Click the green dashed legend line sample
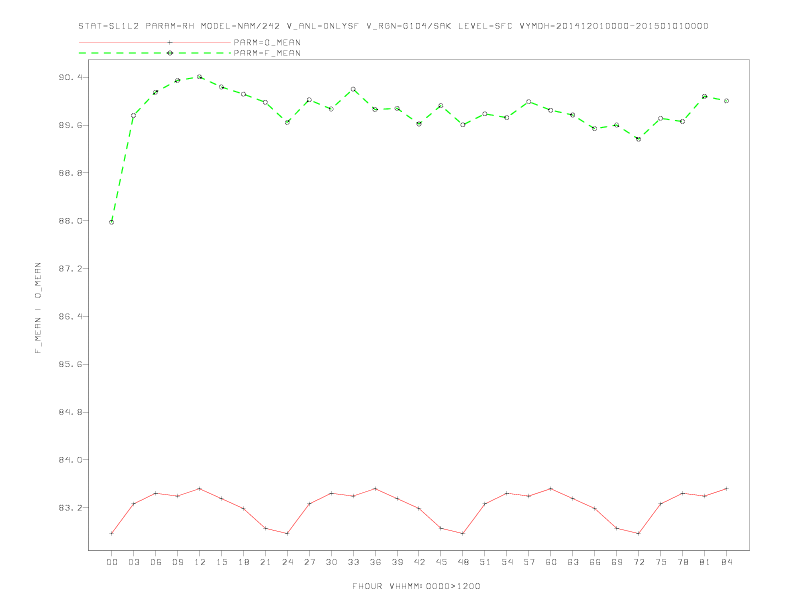This screenshot has width=792, height=612. coord(155,53)
